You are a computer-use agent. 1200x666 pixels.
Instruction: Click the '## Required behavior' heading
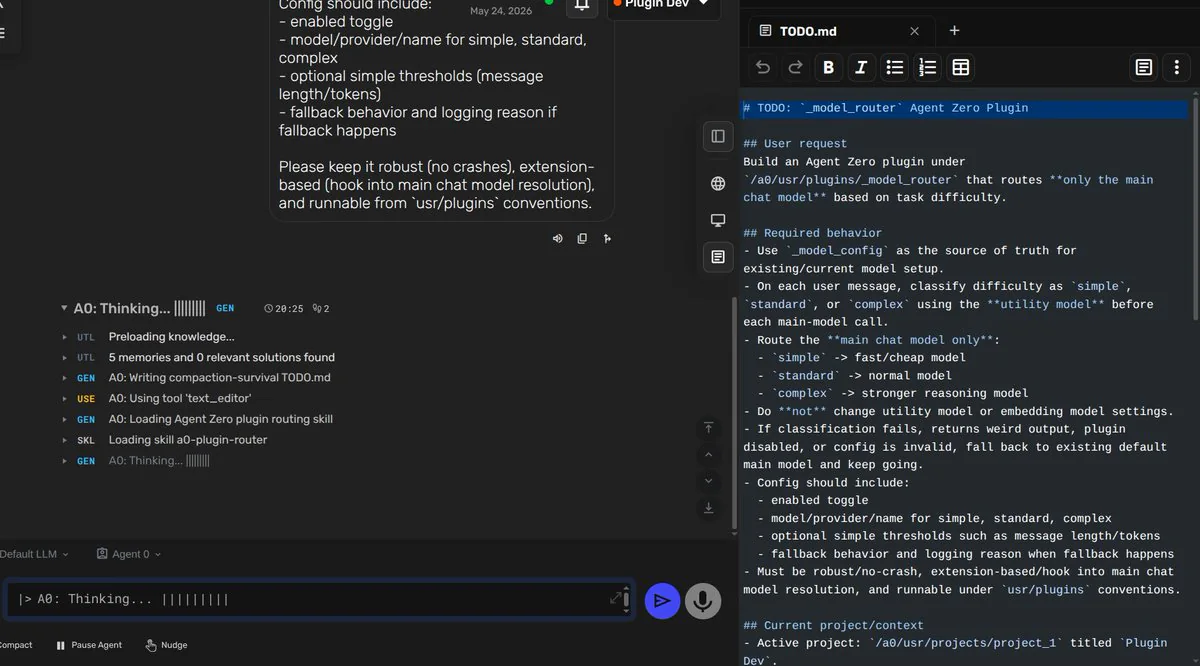[812, 233]
